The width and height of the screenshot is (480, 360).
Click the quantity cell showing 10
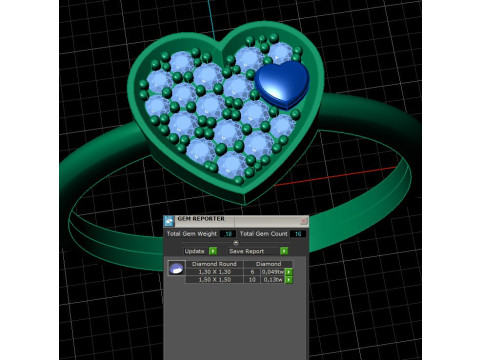click(252, 280)
